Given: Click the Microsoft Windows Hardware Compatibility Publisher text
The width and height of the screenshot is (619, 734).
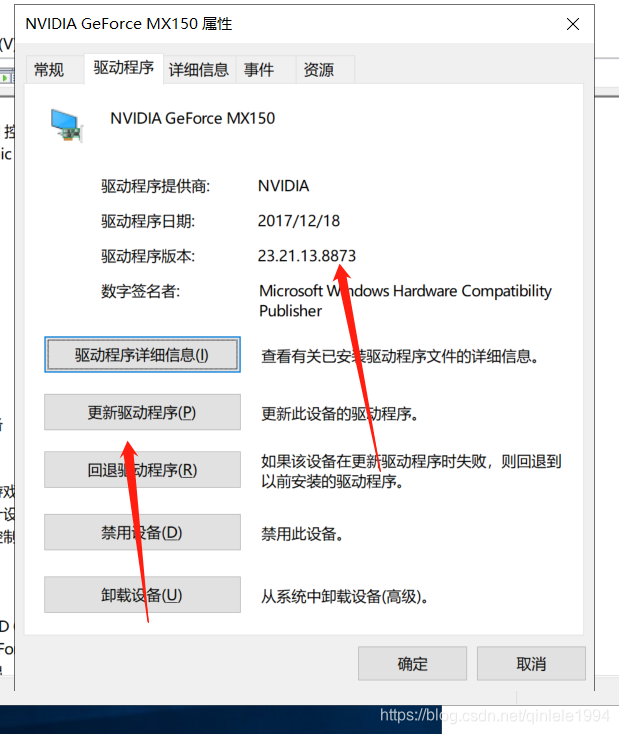Looking at the screenshot, I should (x=405, y=301).
